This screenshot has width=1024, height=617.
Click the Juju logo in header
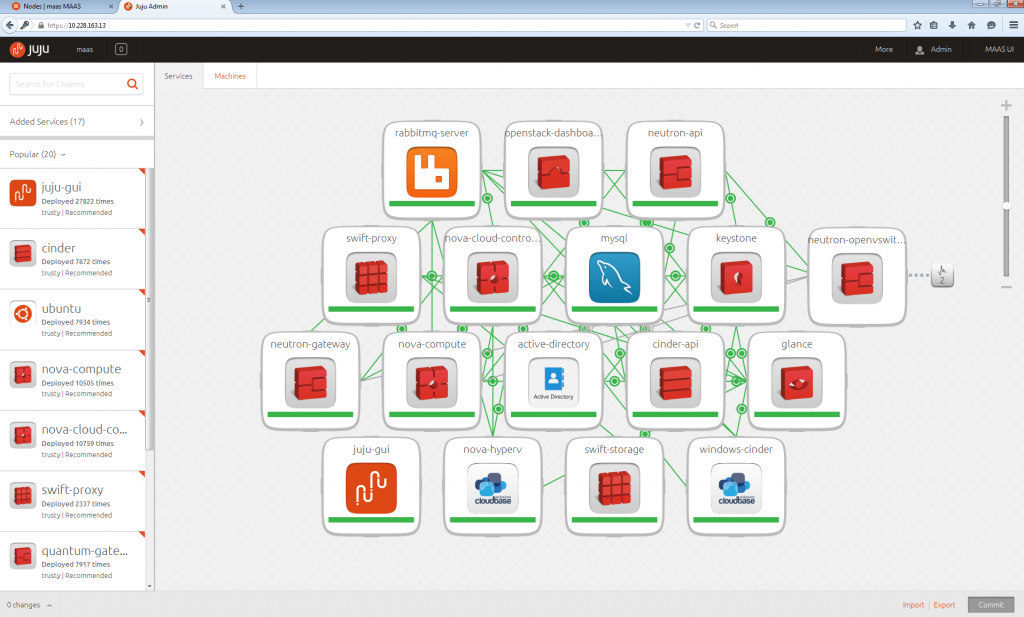(x=30, y=49)
